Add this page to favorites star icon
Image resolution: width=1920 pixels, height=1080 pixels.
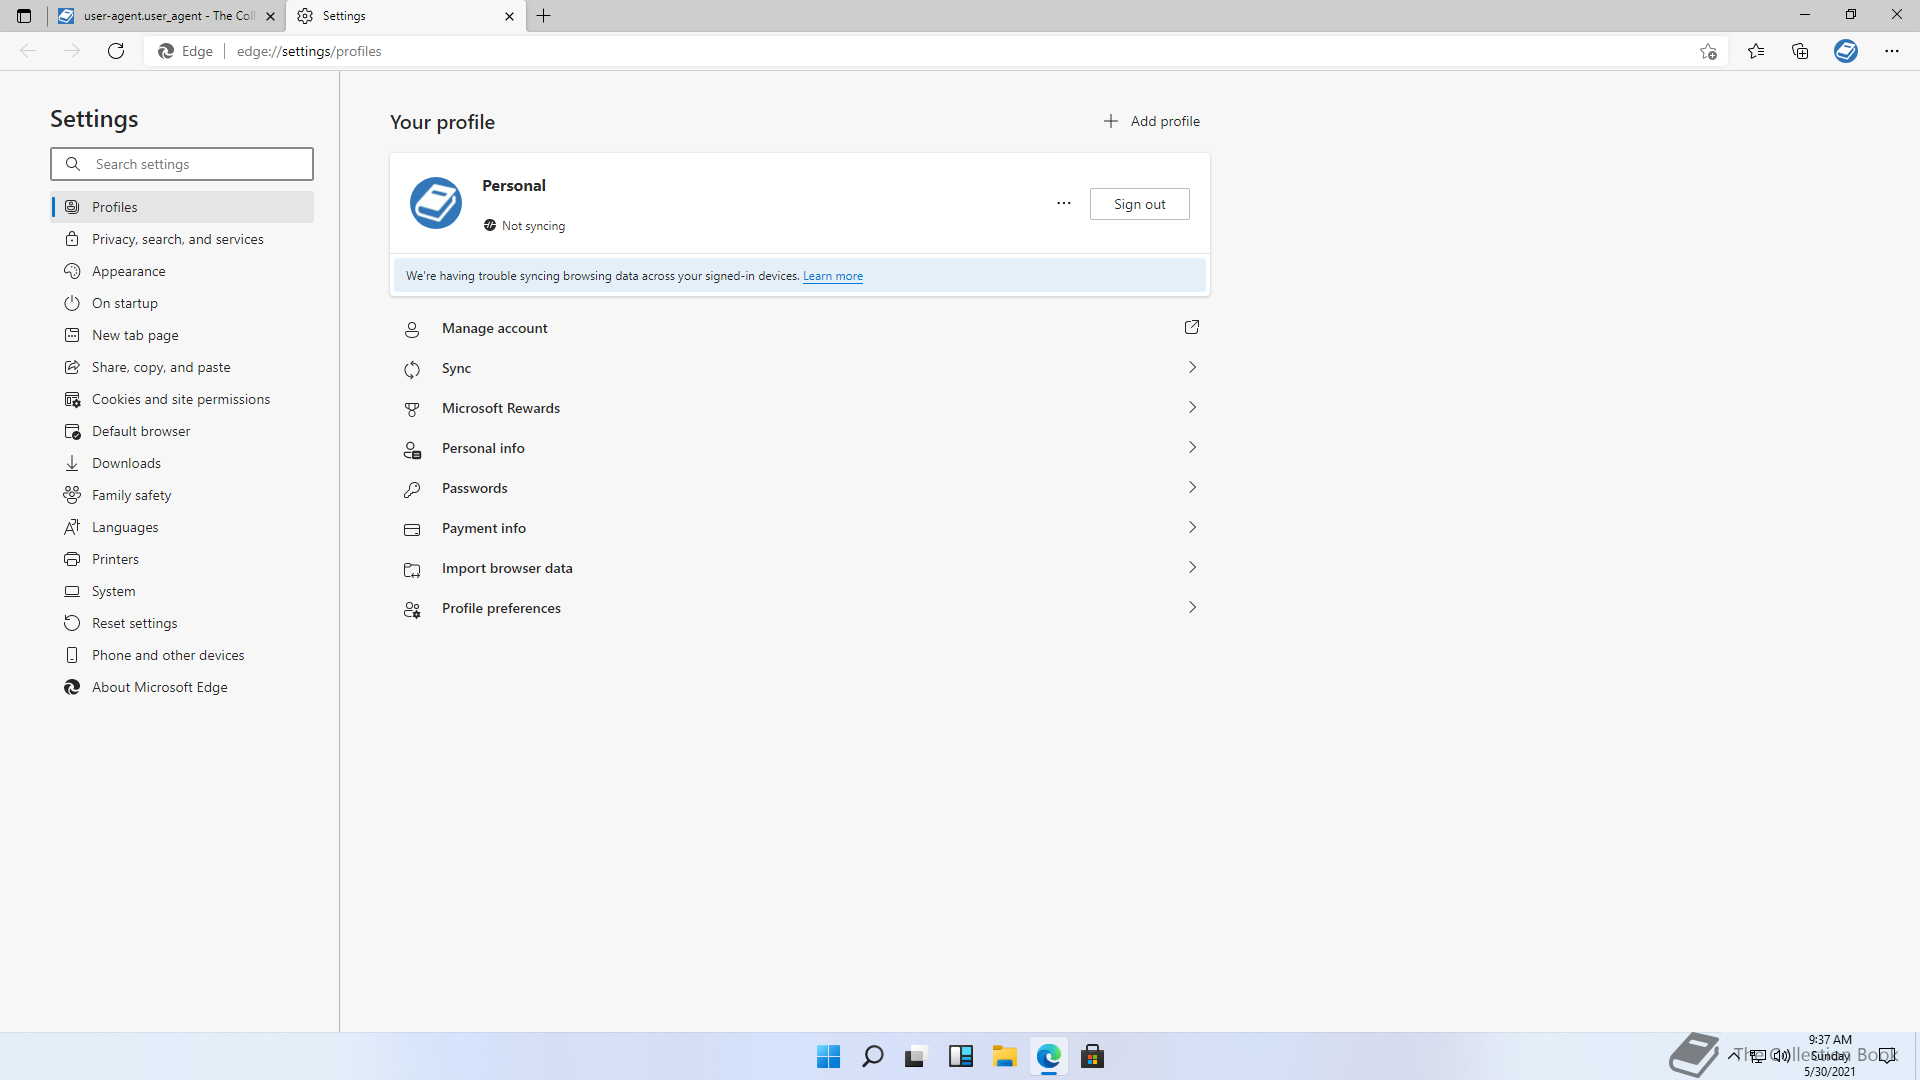click(x=1708, y=51)
